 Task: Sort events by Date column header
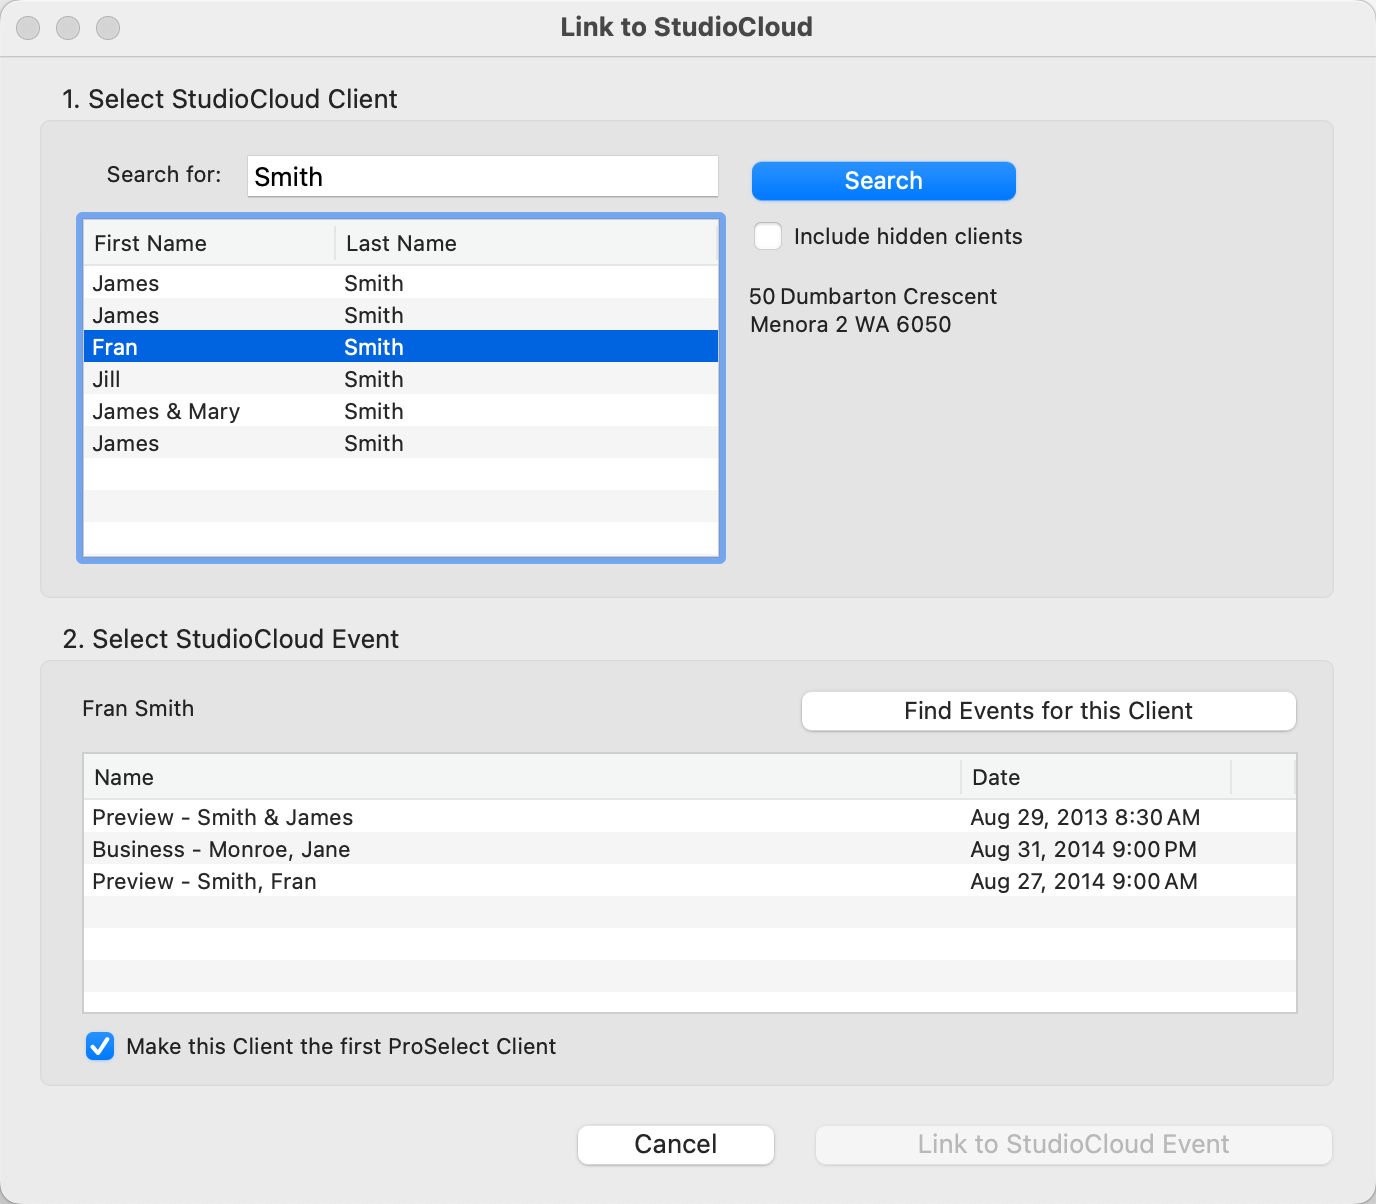(x=1095, y=777)
